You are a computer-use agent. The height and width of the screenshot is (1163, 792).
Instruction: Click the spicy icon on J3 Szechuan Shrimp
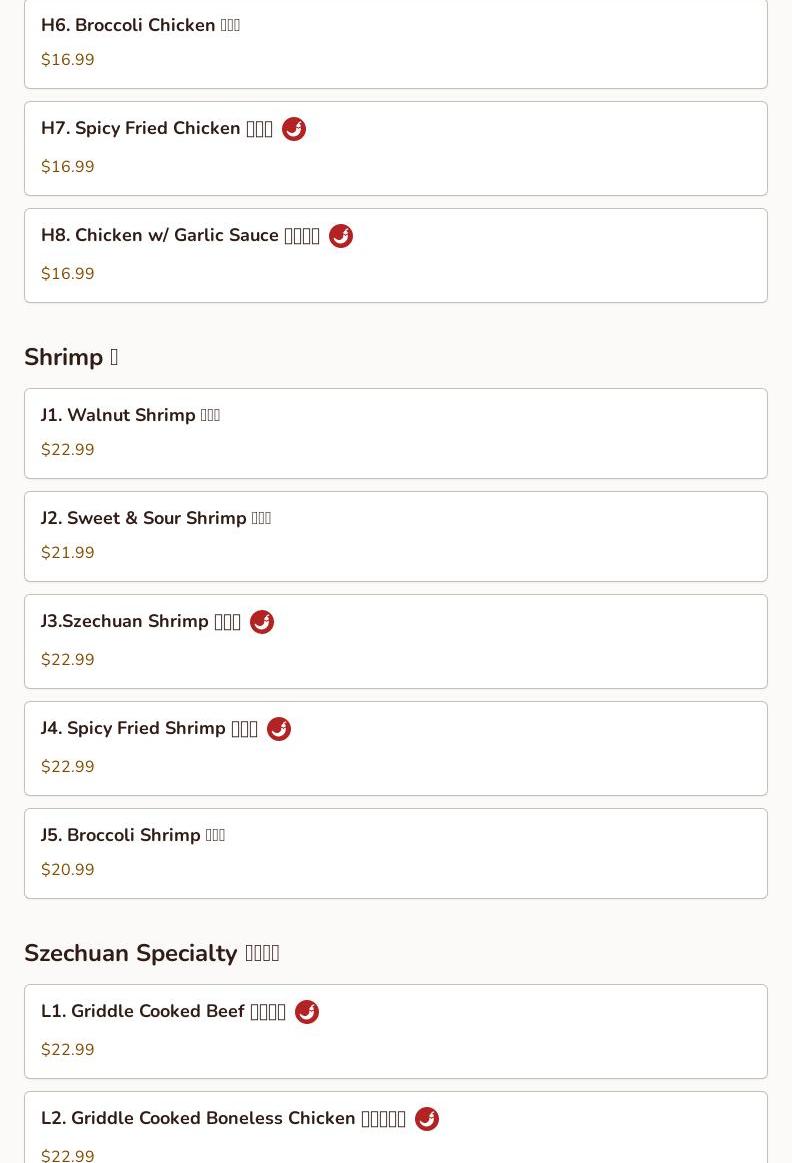[x=262, y=622]
